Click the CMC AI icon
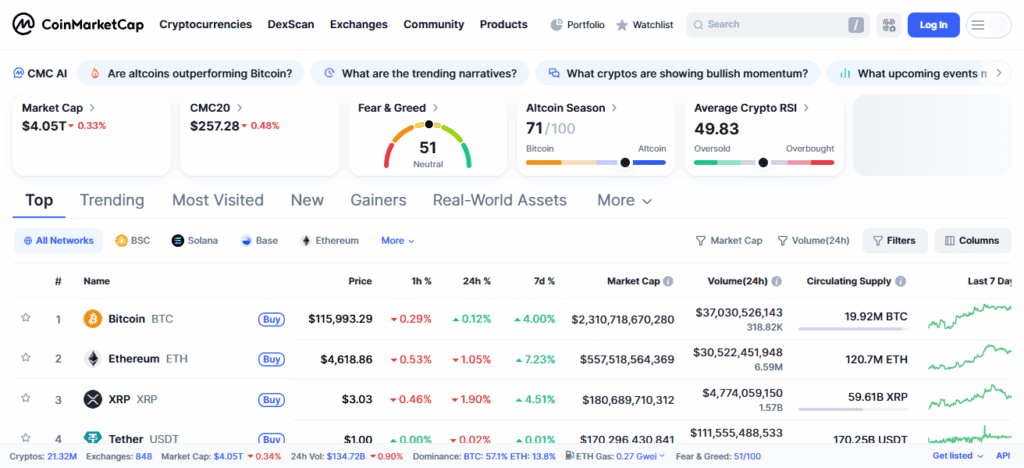 [19, 73]
